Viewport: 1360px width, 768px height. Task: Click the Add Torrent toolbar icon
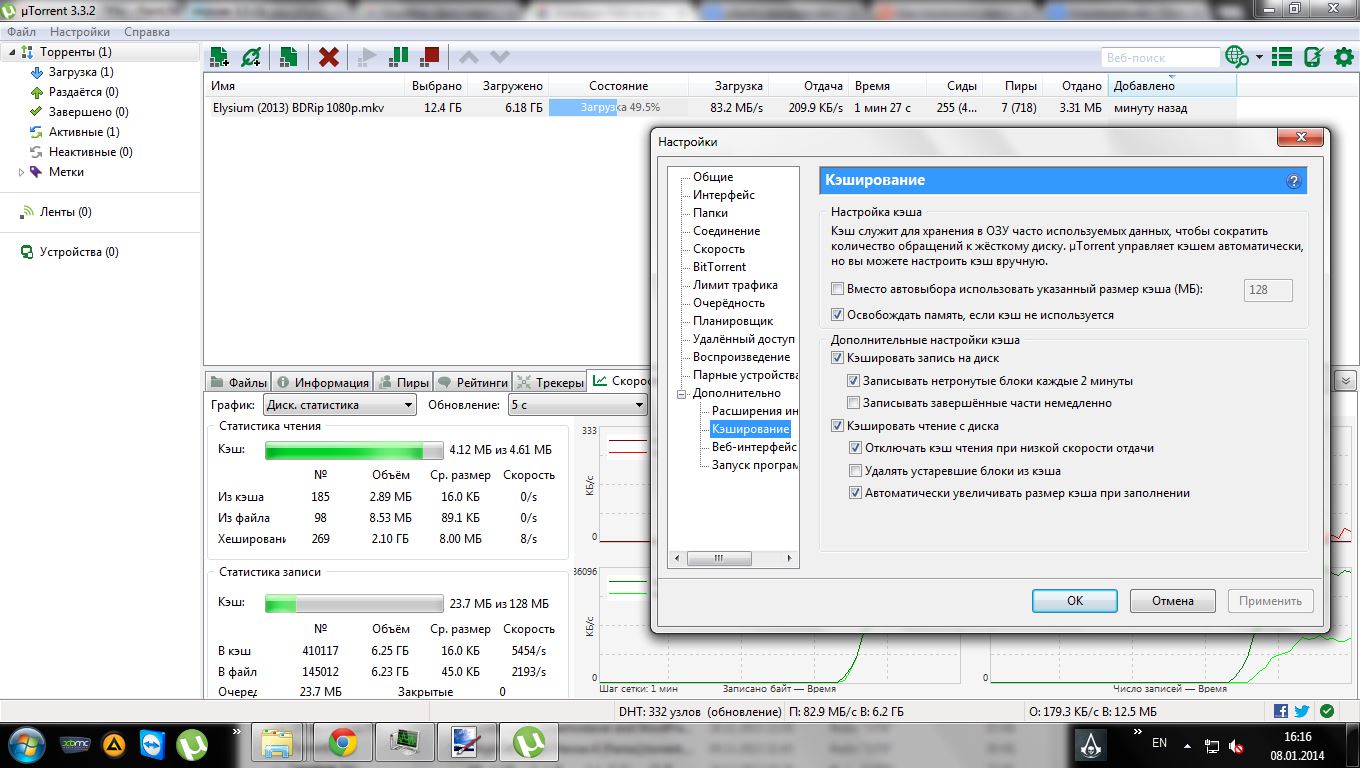coord(219,57)
